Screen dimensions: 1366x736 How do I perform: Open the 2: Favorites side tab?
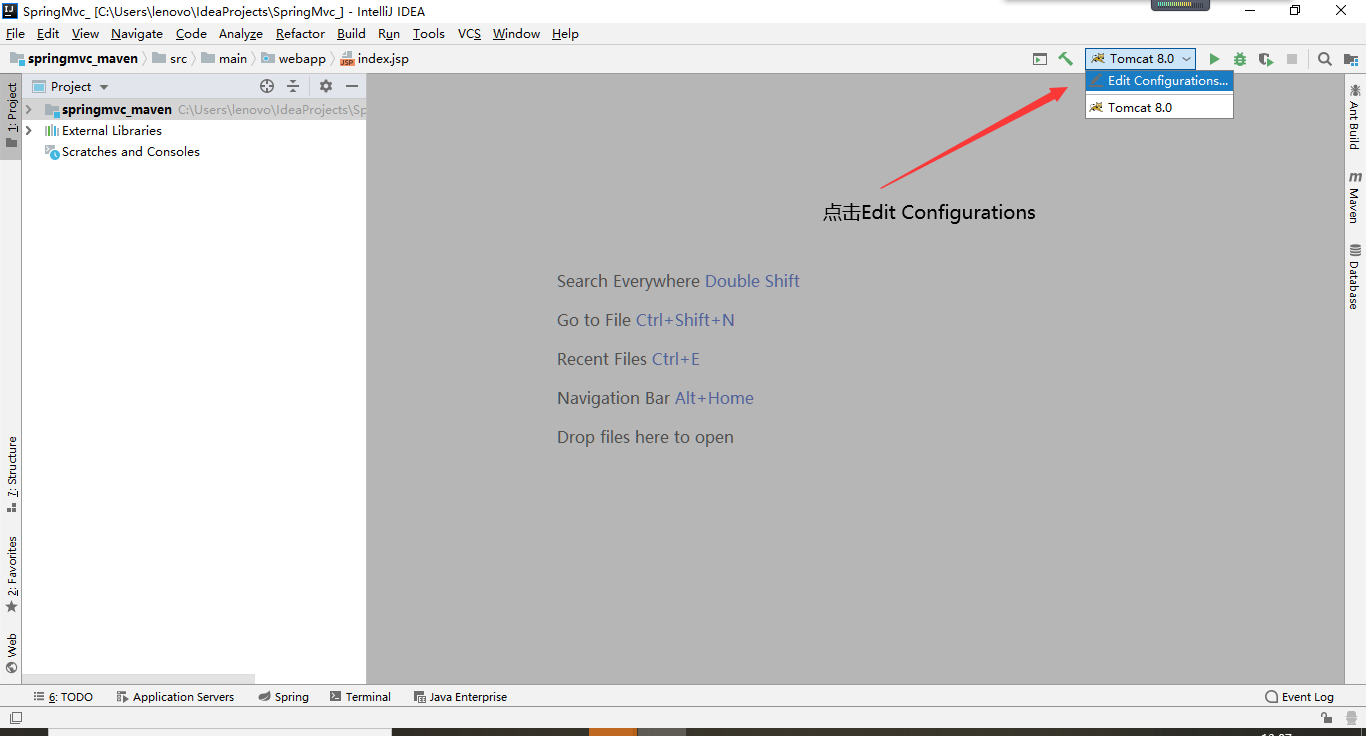pos(12,574)
